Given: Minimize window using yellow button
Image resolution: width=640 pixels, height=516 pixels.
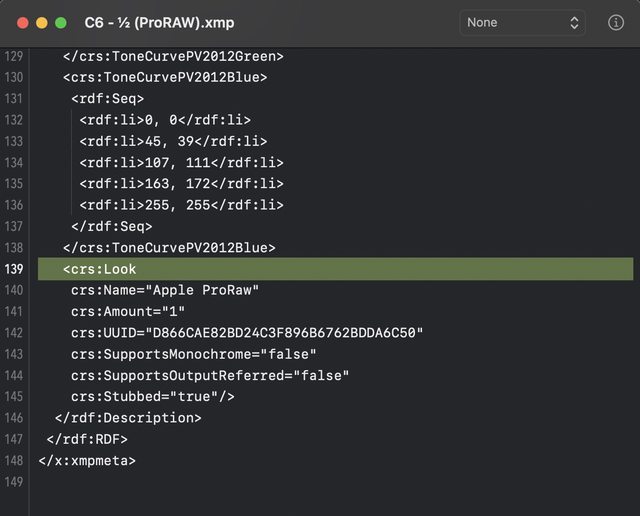Looking at the screenshot, I should click(x=41, y=22).
